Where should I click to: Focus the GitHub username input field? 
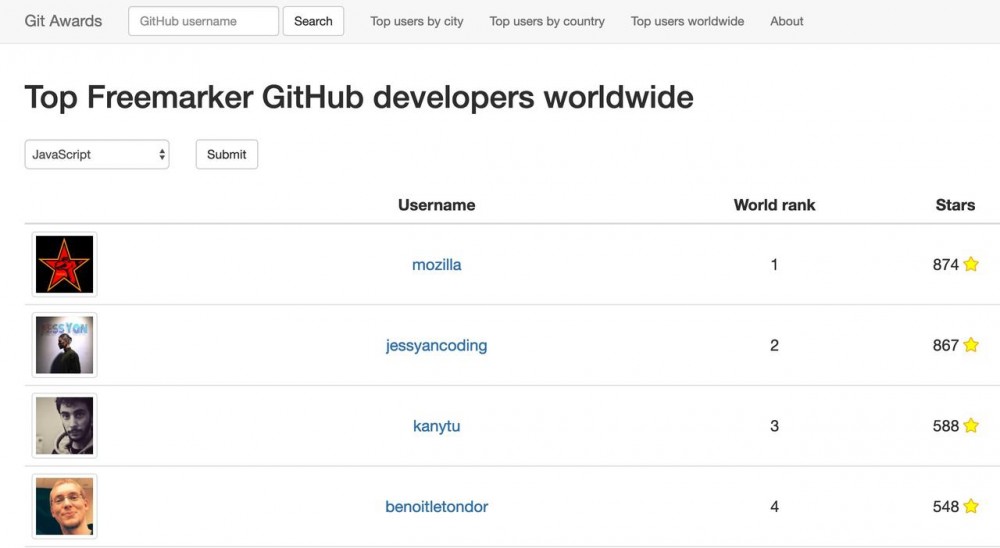(x=203, y=21)
